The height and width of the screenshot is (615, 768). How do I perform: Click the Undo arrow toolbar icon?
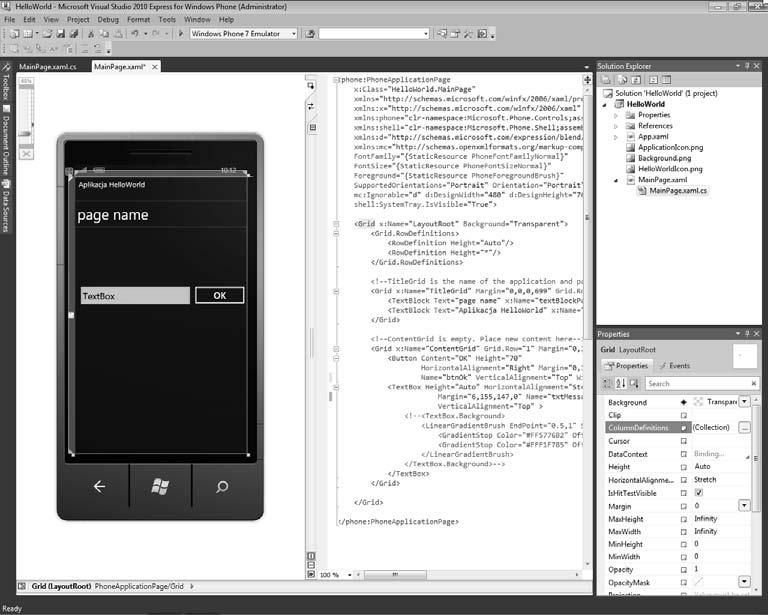point(135,34)
